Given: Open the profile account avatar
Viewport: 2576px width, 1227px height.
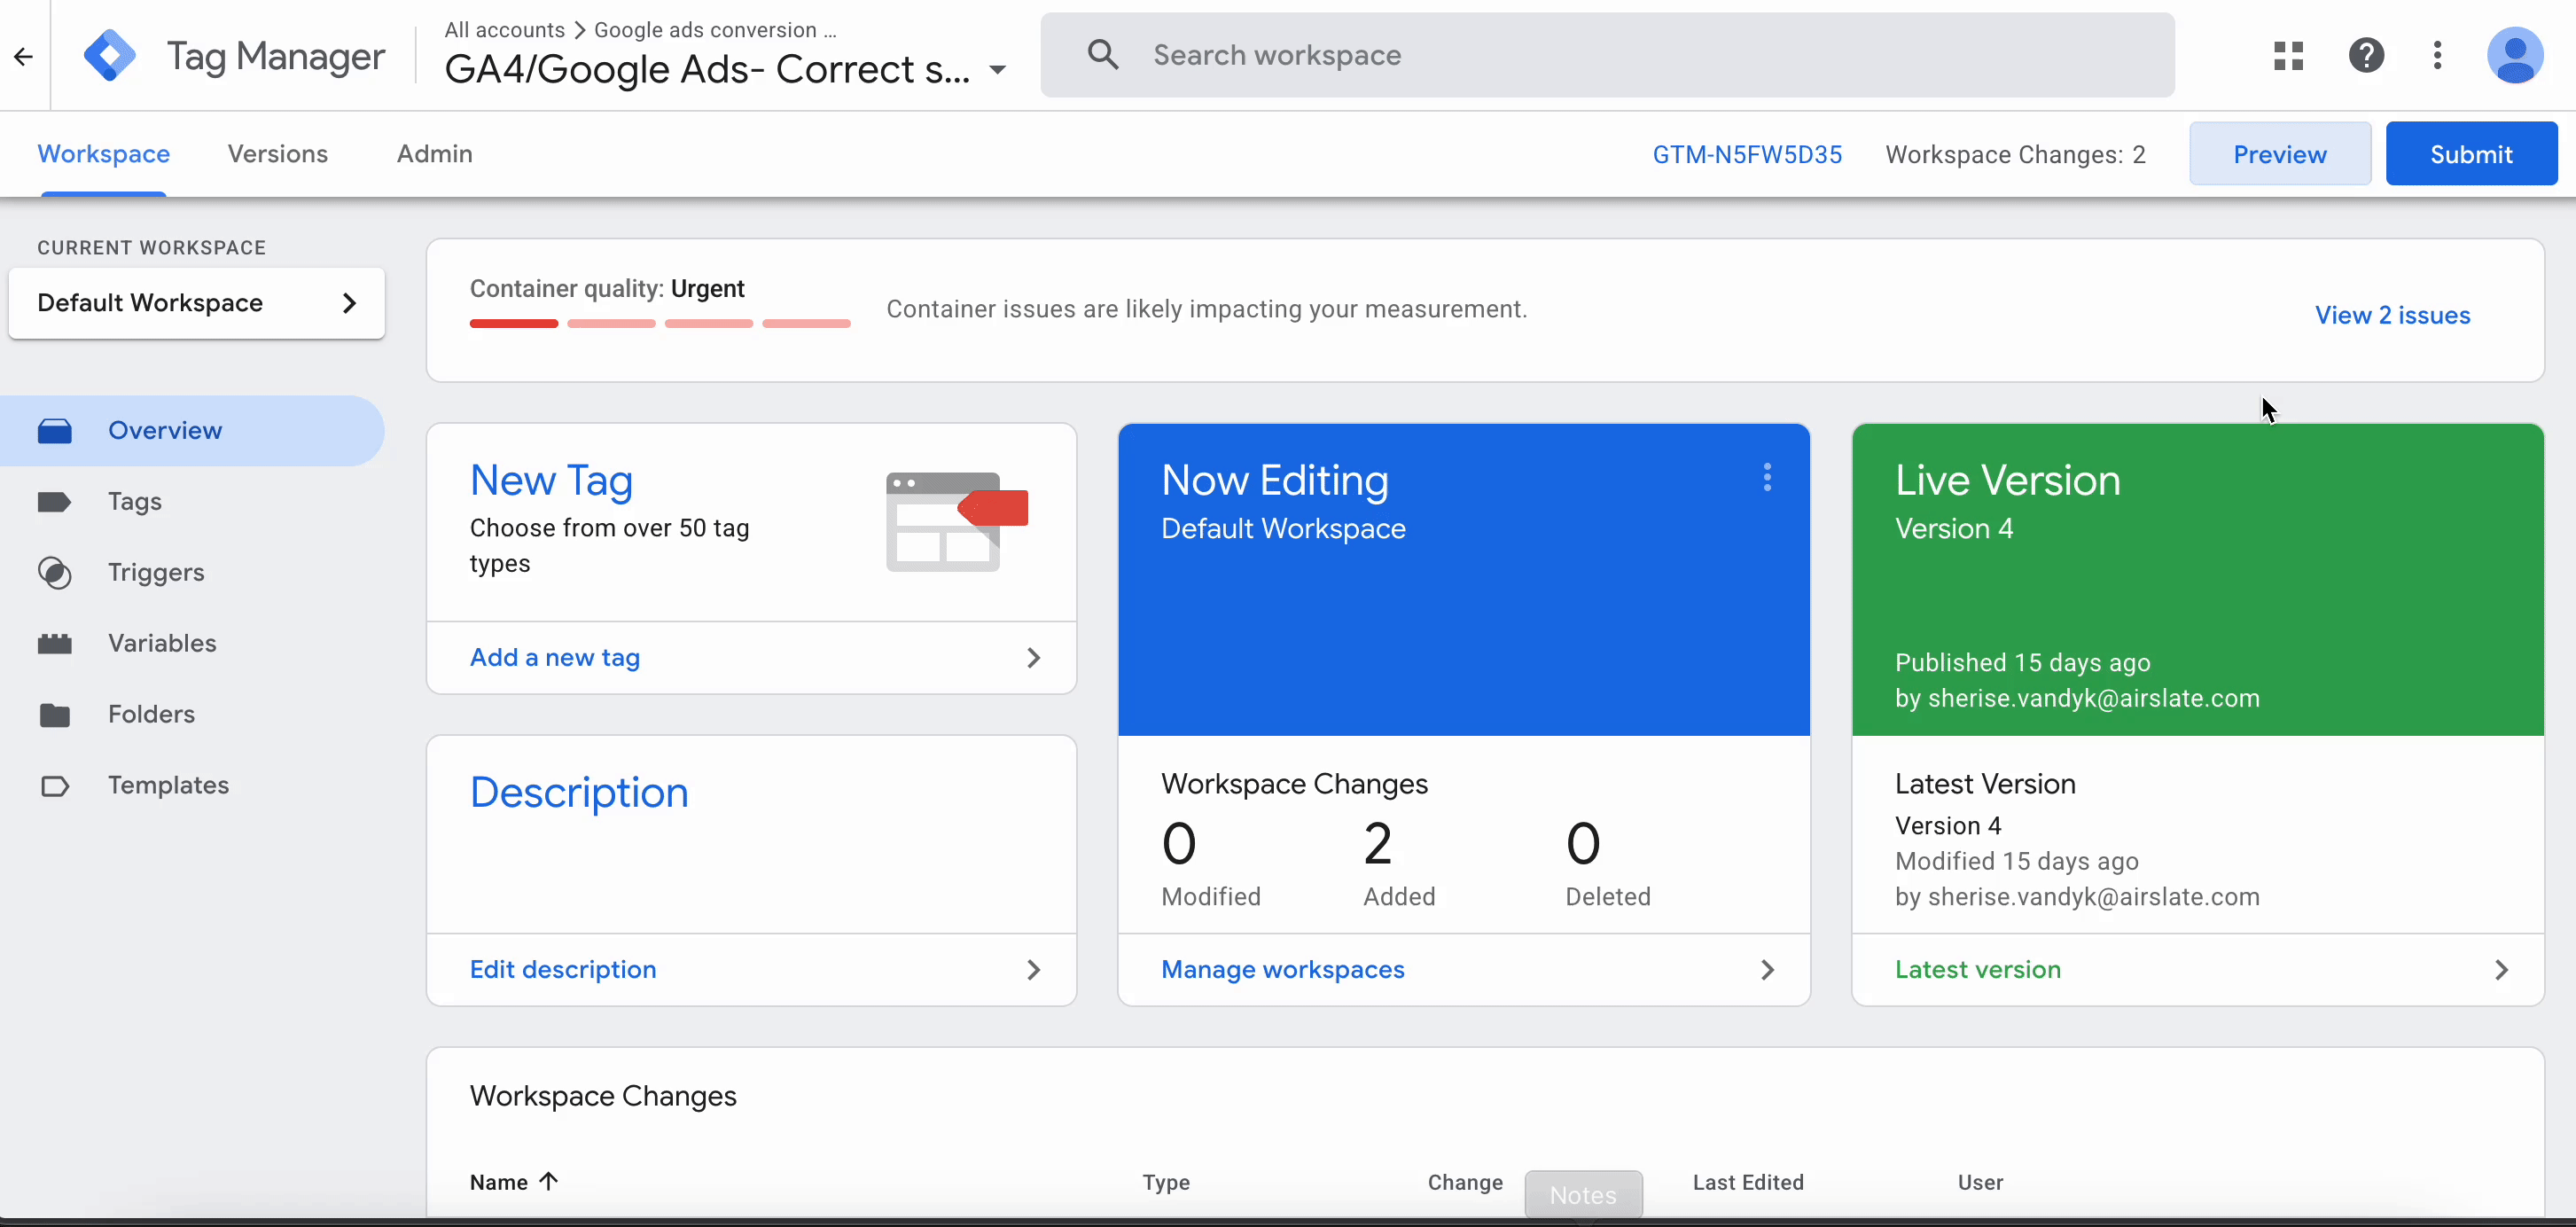Looking at the screenshot, I should 2516,55.
